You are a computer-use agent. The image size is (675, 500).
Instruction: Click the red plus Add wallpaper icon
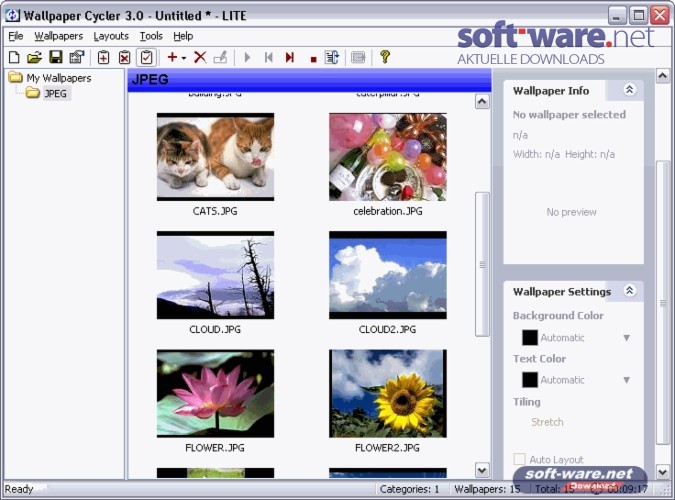tap(172, 57)
